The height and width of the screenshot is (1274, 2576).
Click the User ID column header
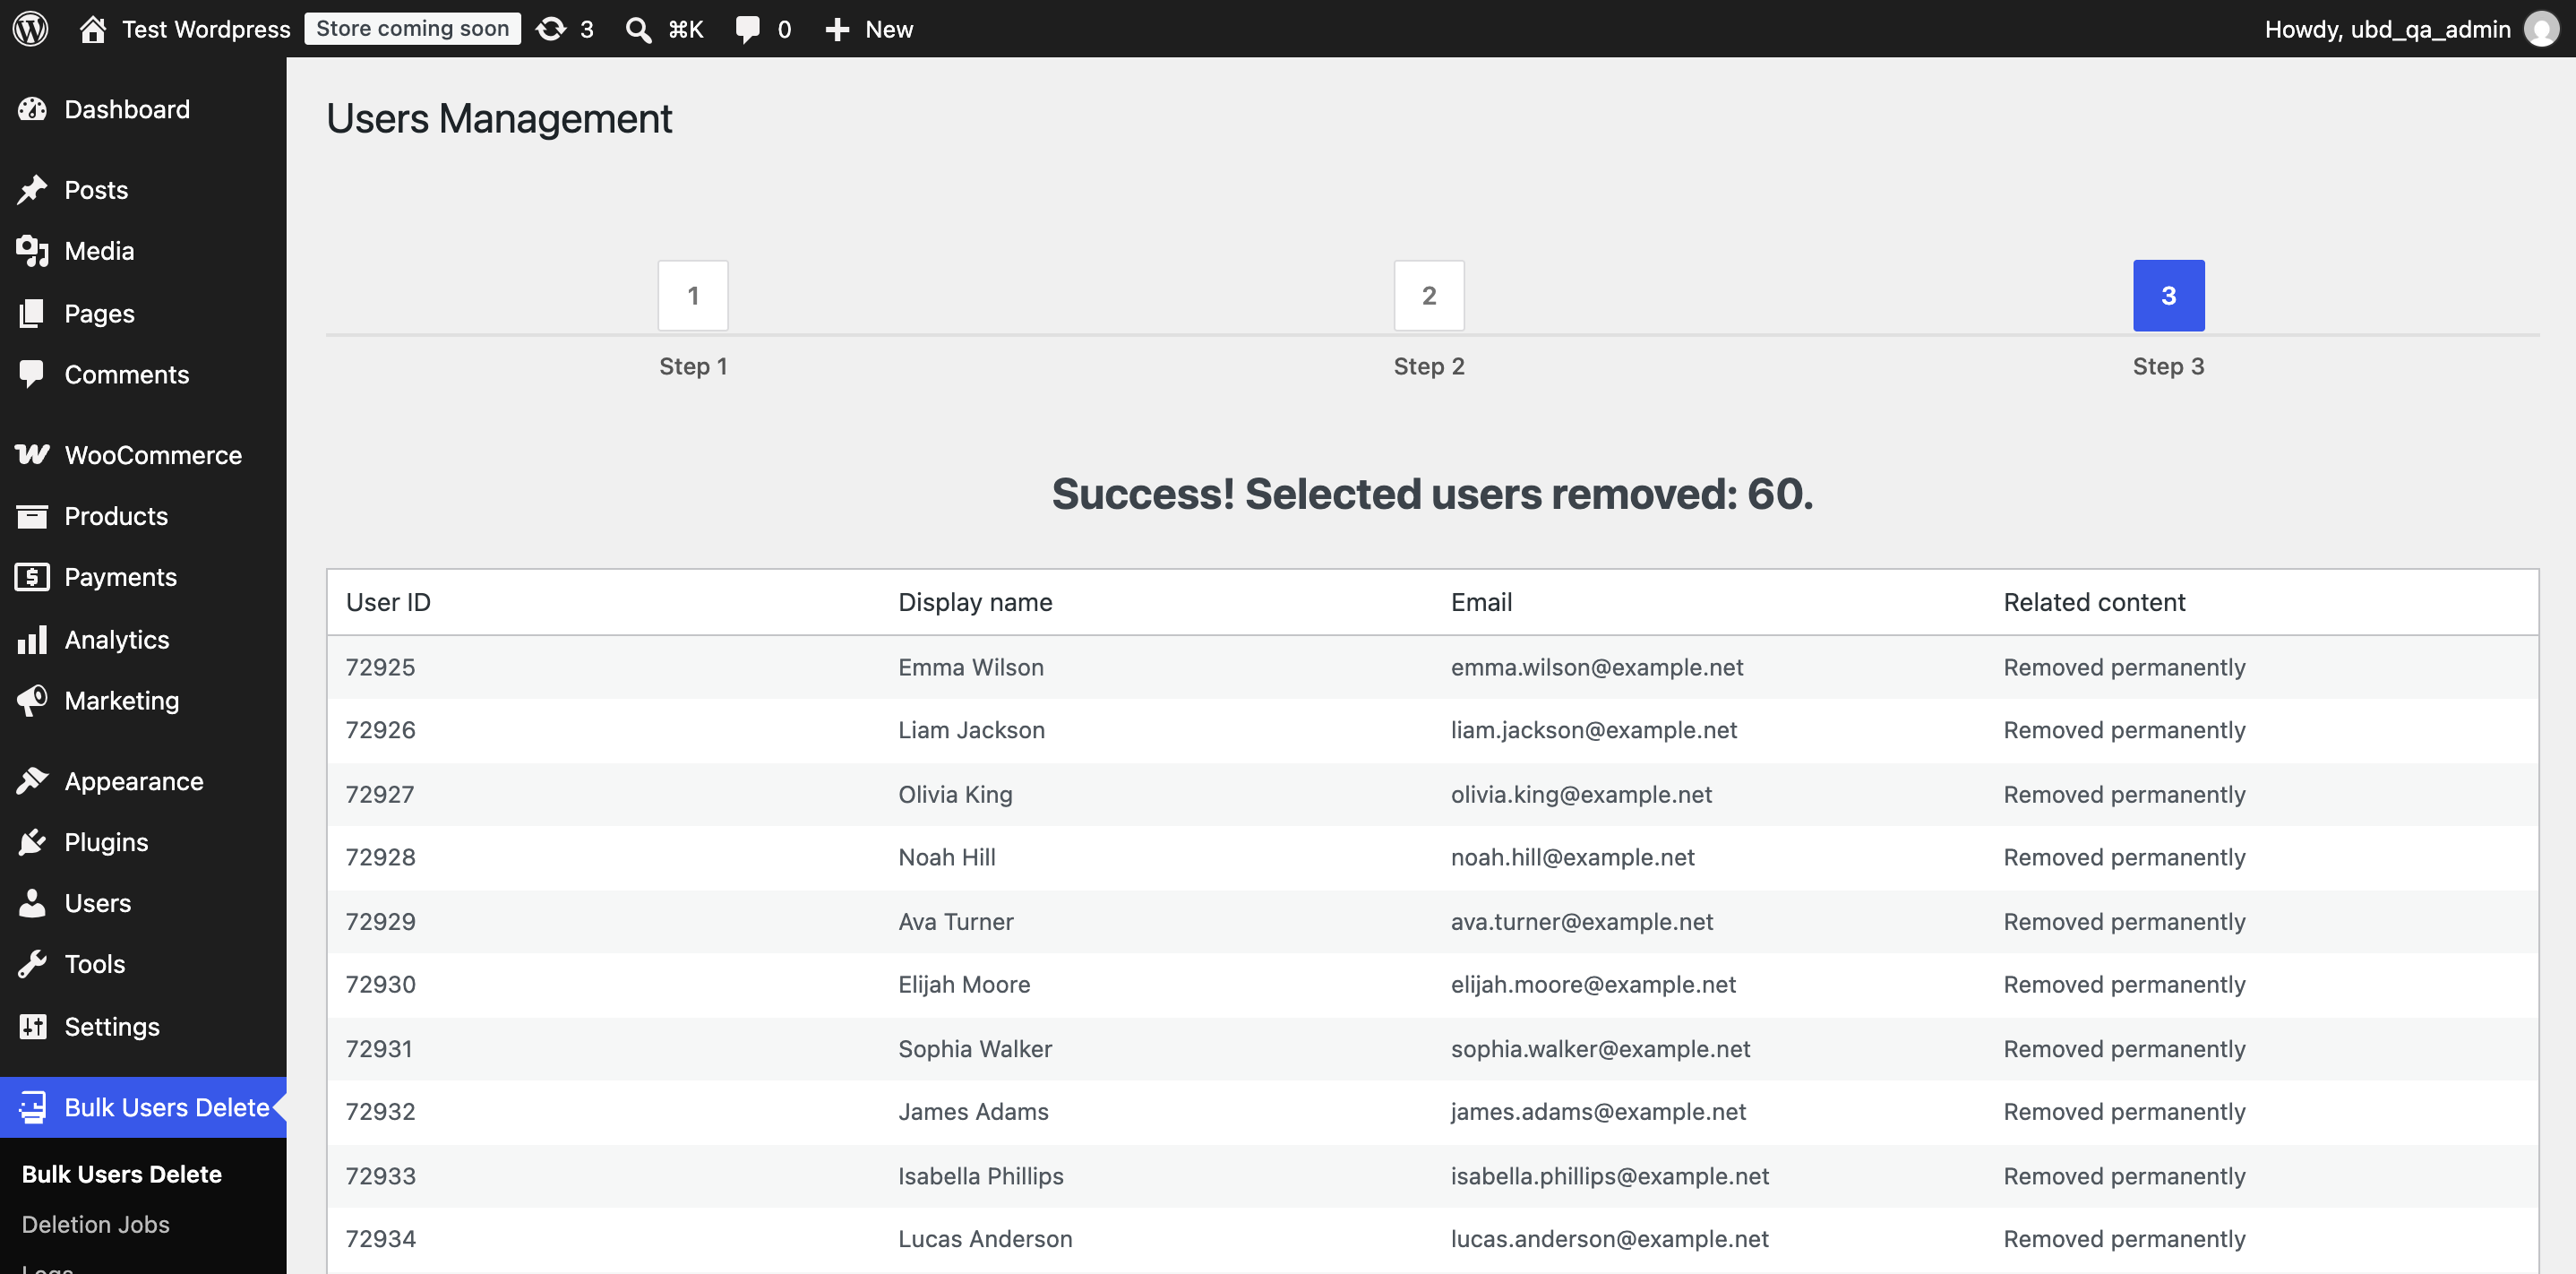tap(388, 602)
